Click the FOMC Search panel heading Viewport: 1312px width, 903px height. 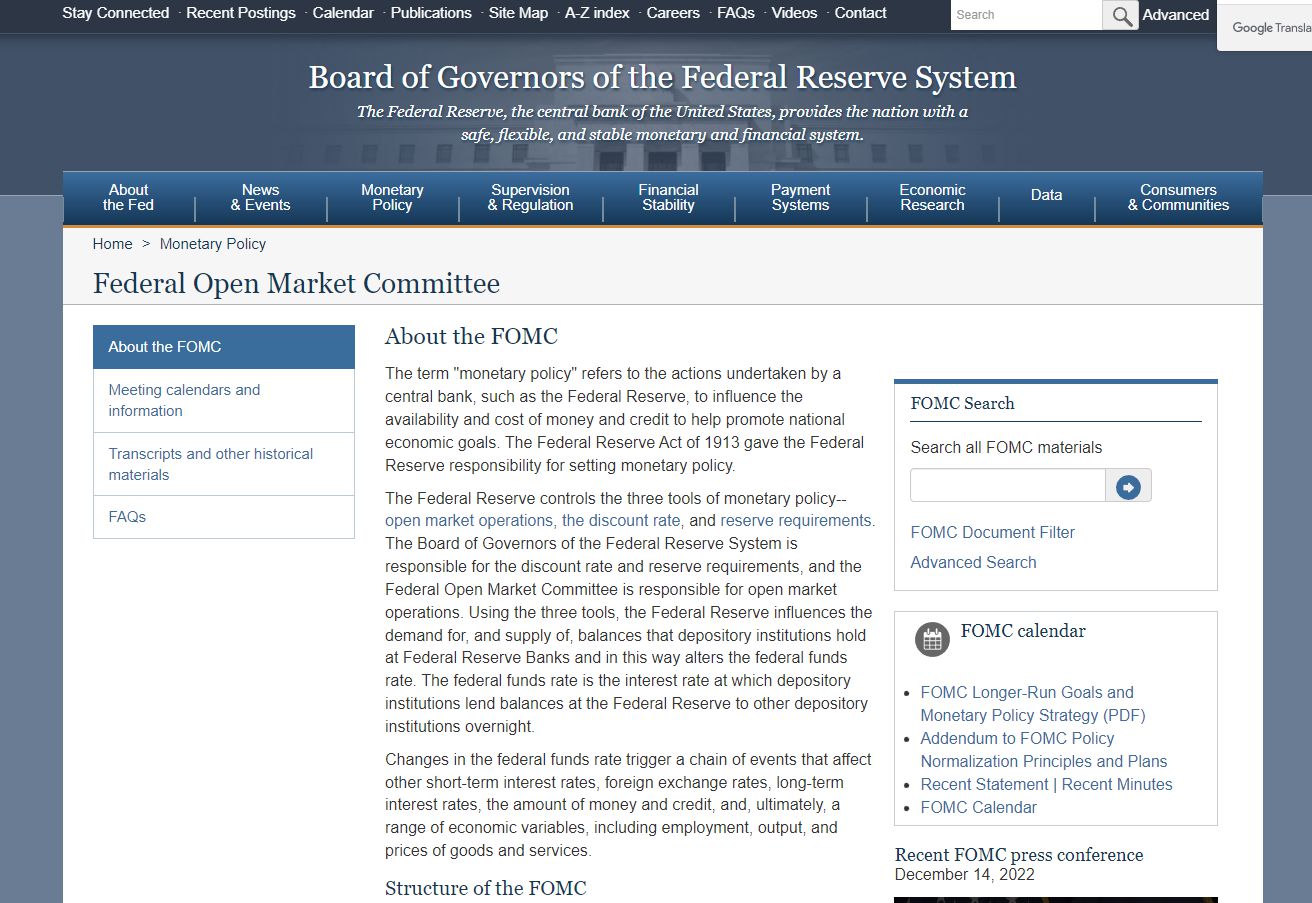[962, 404]
